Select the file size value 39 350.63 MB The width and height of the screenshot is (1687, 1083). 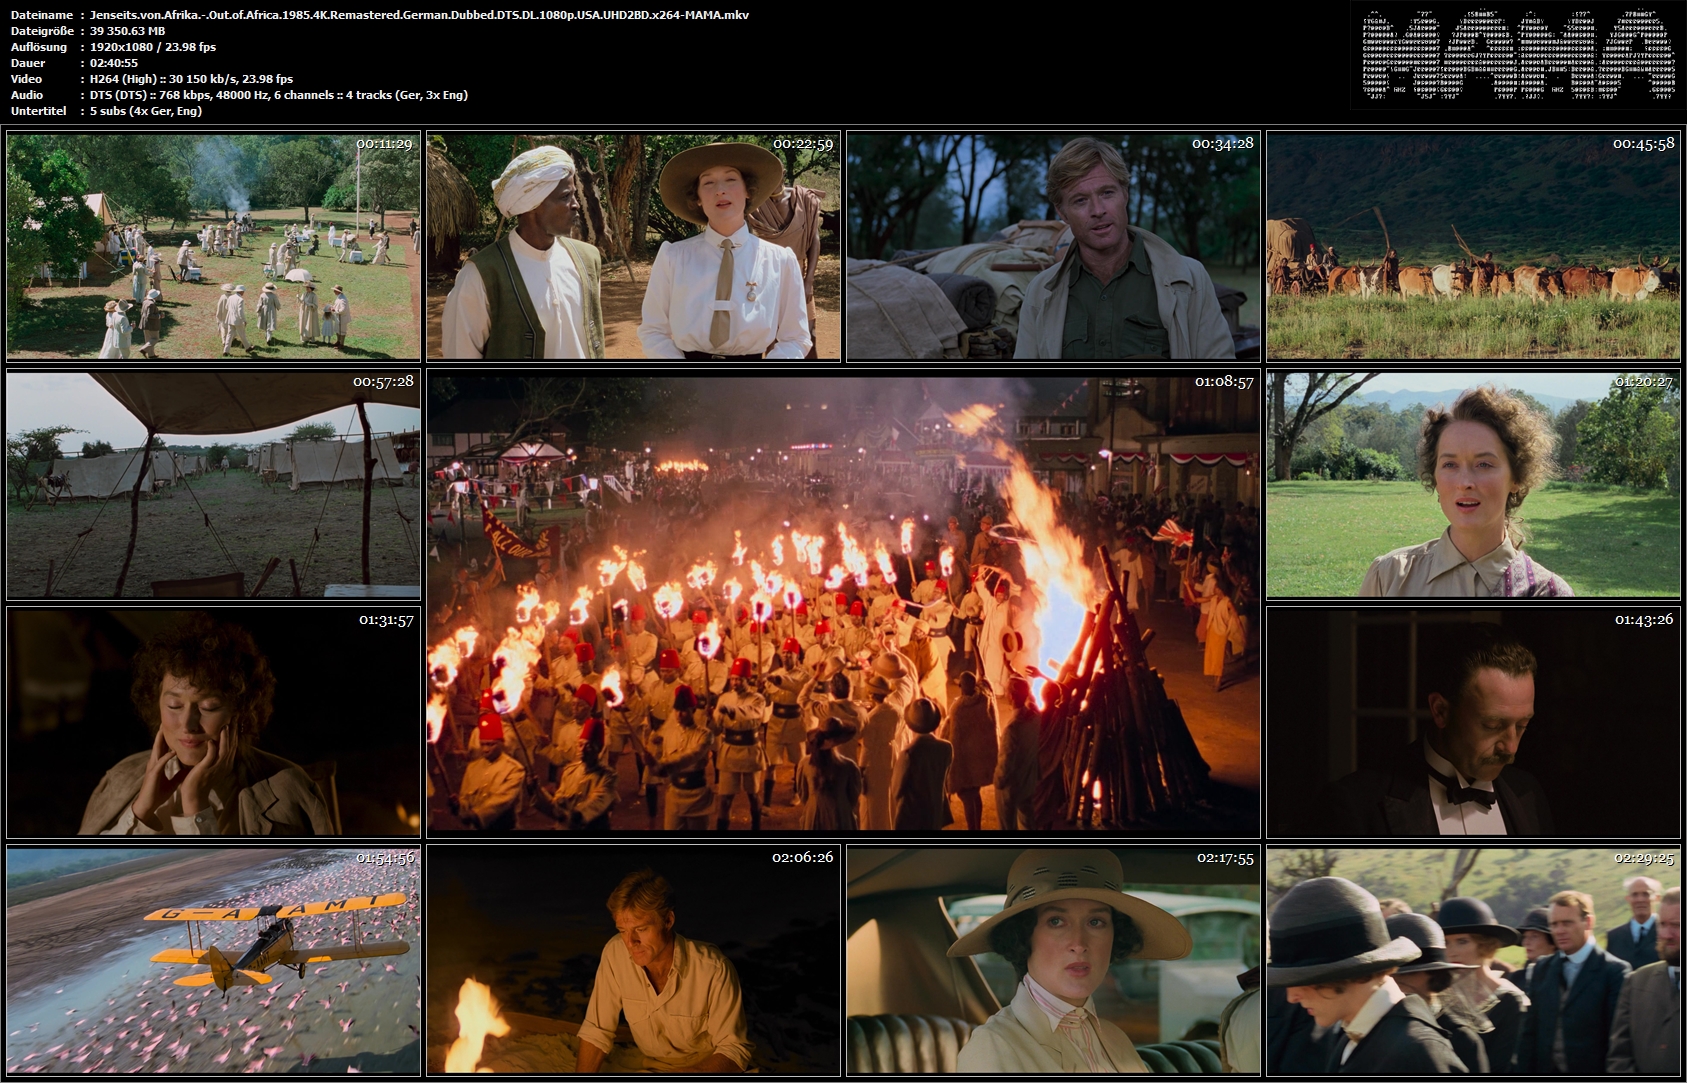[127, 31]
